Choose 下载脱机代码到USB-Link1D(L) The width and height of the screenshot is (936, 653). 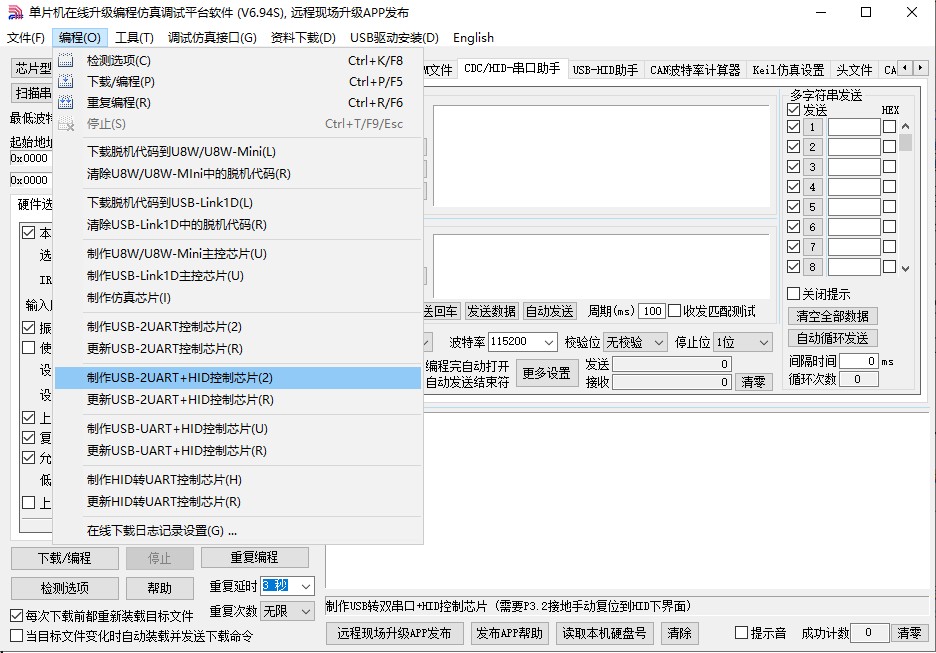point(238,203)
